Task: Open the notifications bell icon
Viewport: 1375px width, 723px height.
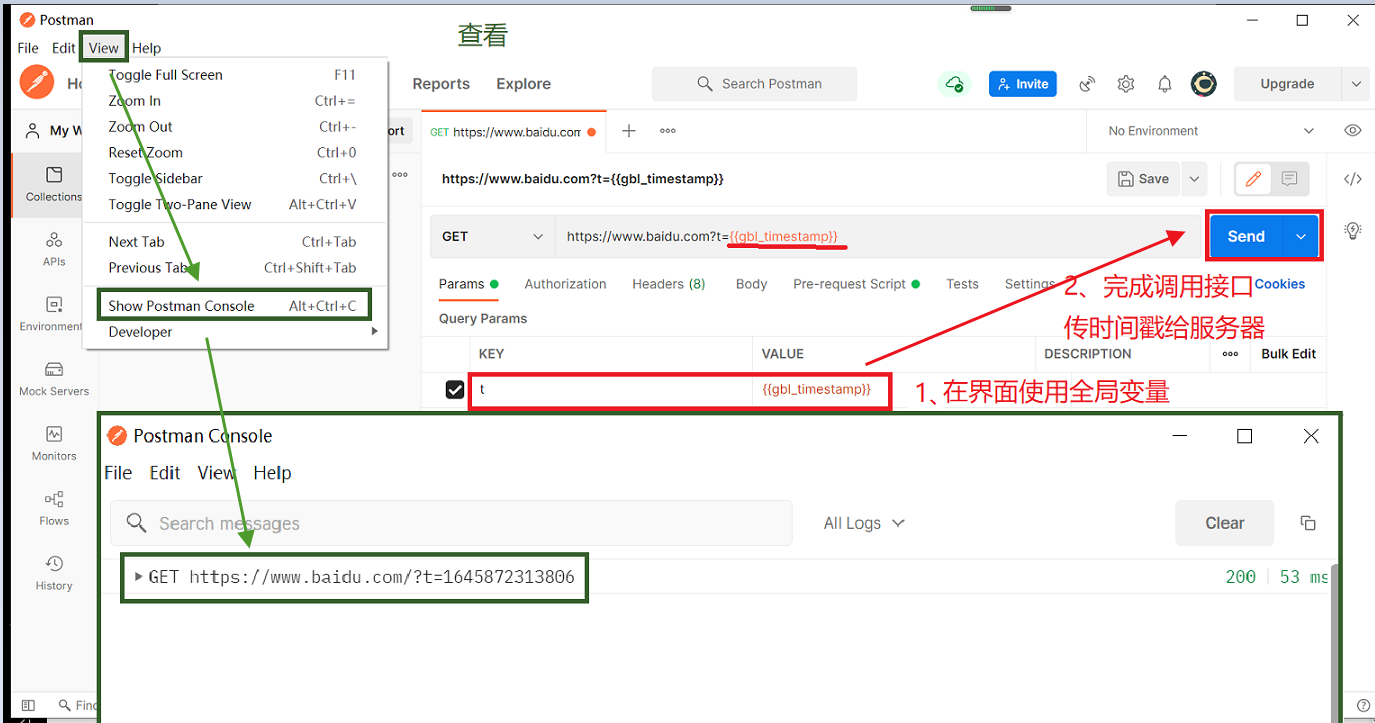Action: tap(1164, 84)
